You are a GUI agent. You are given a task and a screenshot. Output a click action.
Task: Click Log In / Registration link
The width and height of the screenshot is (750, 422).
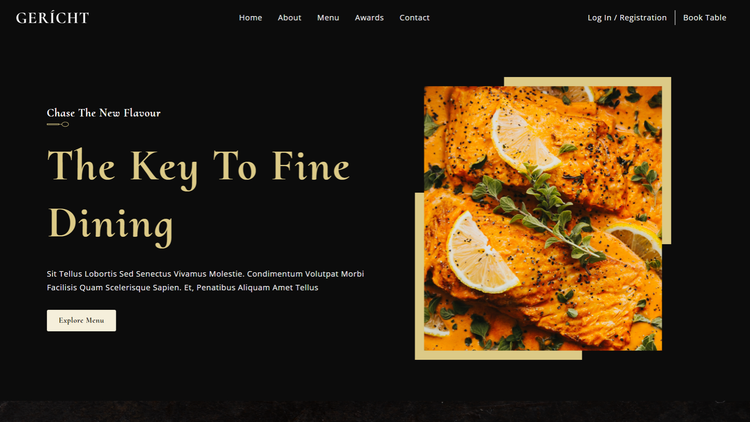coord(627,18)
